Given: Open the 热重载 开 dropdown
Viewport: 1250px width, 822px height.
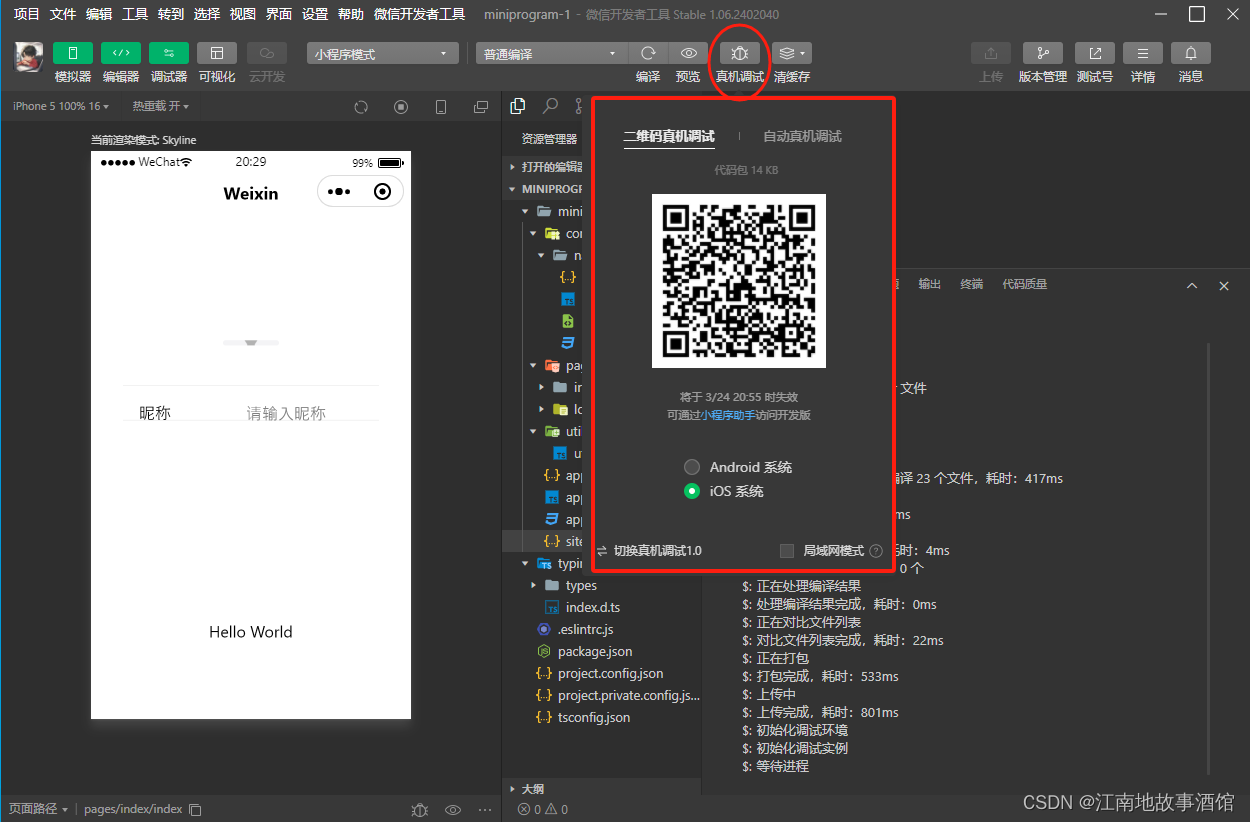Looking at the screenshot, I should (161, 106).
